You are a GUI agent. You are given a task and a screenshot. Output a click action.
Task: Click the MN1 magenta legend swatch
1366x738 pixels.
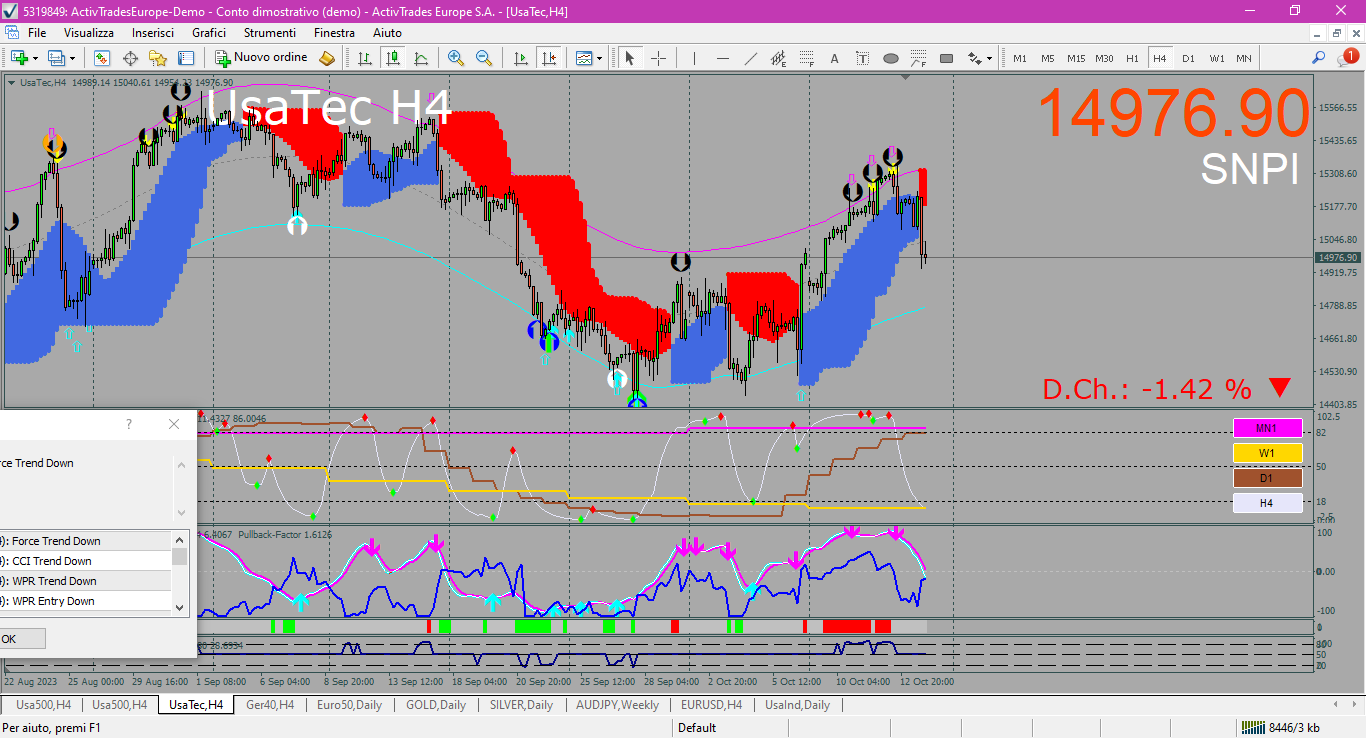tap(1267, 428)
